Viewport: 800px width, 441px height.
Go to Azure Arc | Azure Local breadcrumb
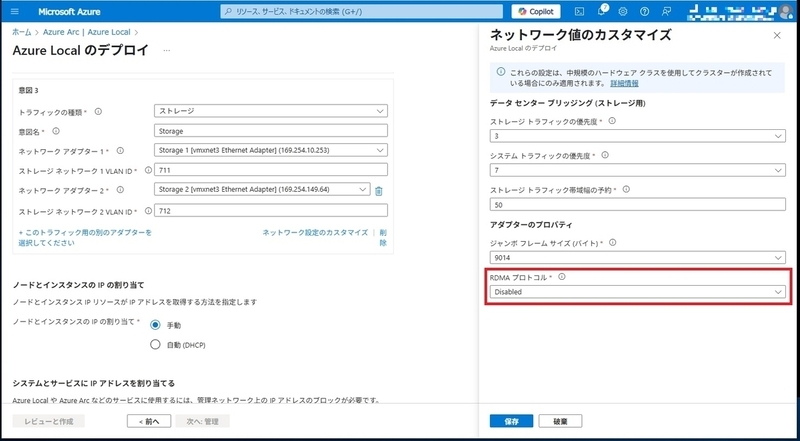point(87,32)
